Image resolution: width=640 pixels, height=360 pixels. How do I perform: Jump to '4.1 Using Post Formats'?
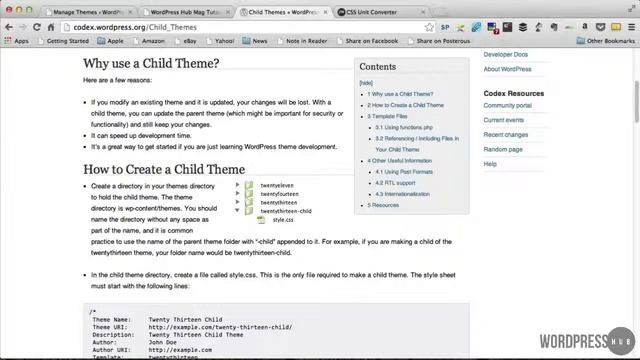coord(404,172)
